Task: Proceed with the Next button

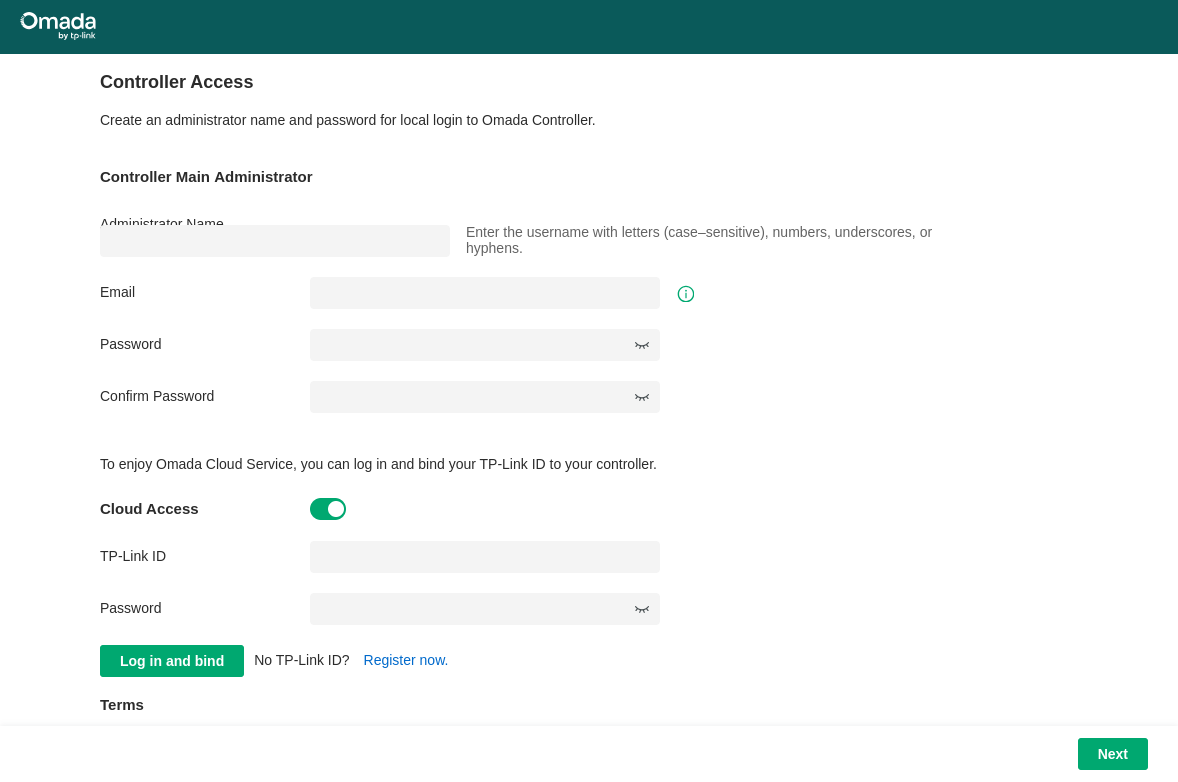Action: point(1113,754)
